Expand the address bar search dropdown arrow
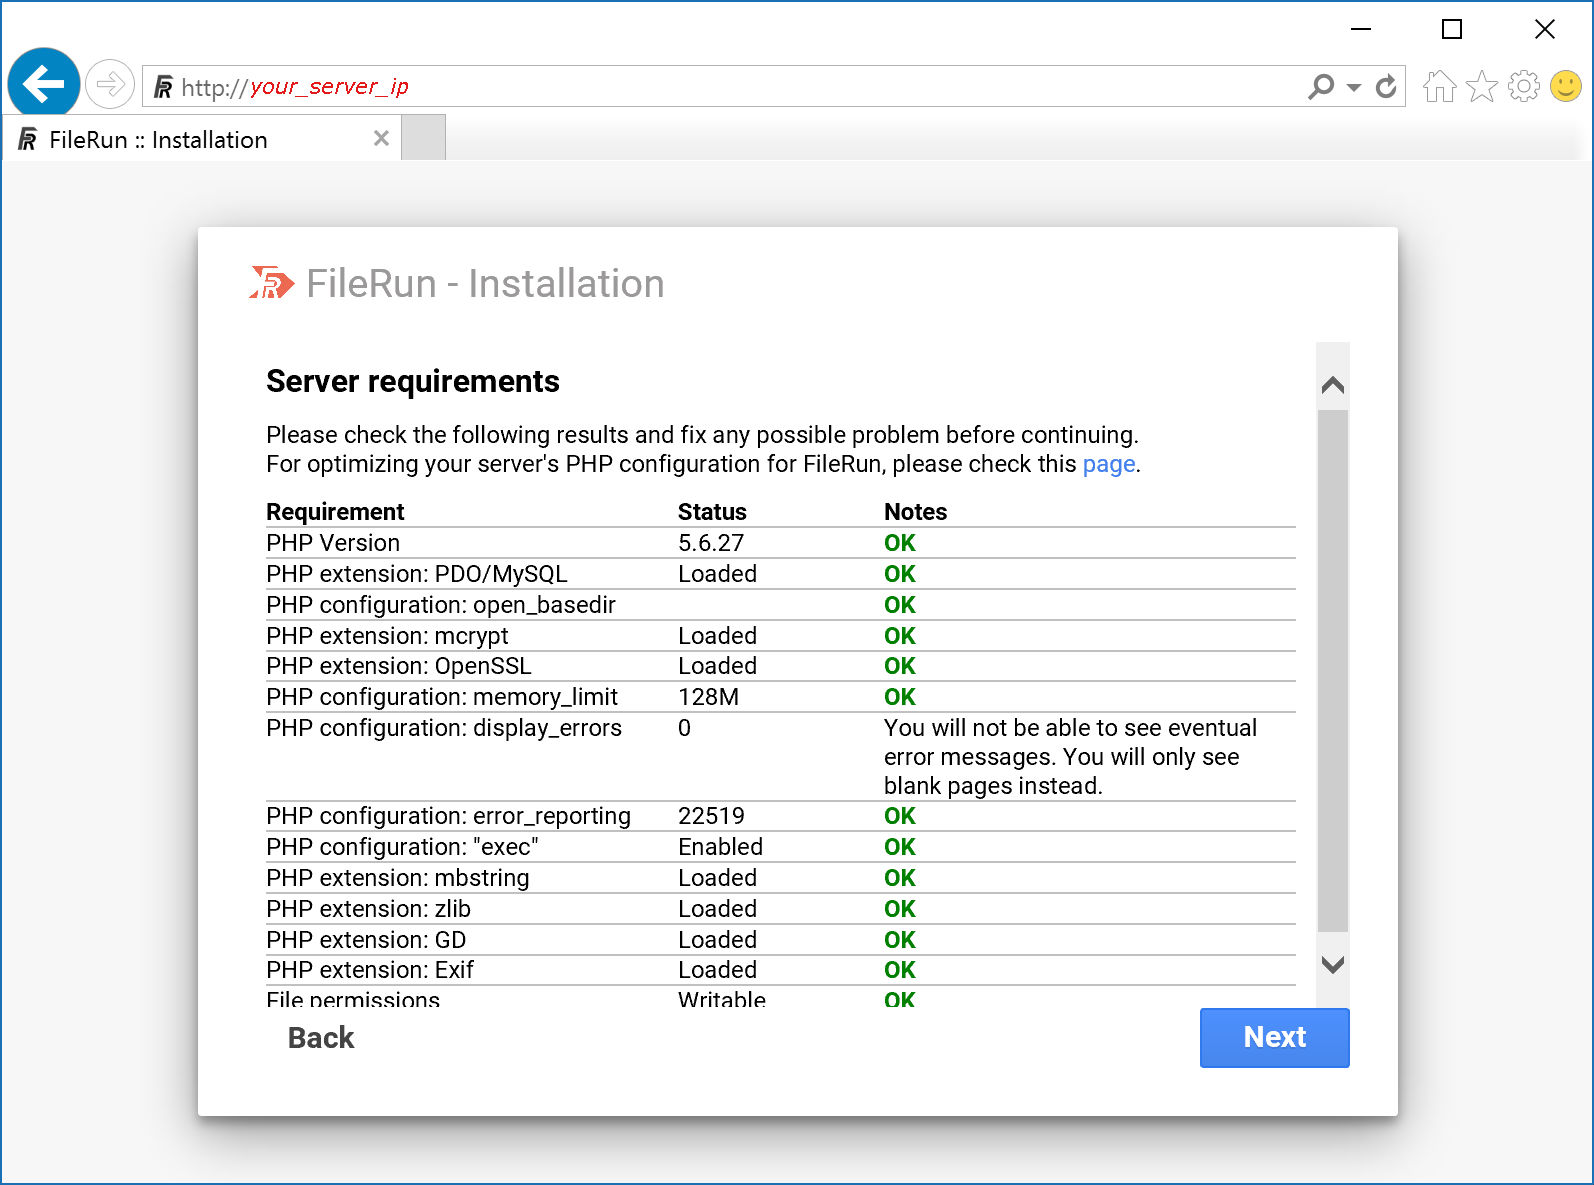Viewport: 1594px width, 1185px height. (1354, 88)
